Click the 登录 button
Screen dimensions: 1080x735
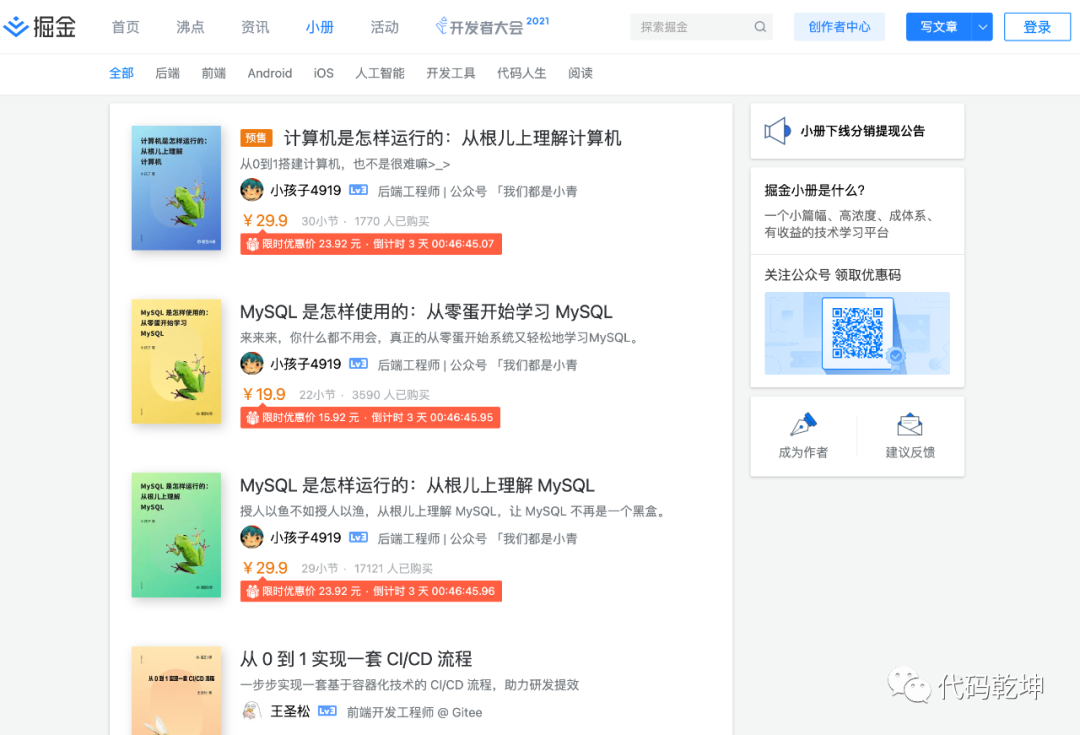(1037, 27)
